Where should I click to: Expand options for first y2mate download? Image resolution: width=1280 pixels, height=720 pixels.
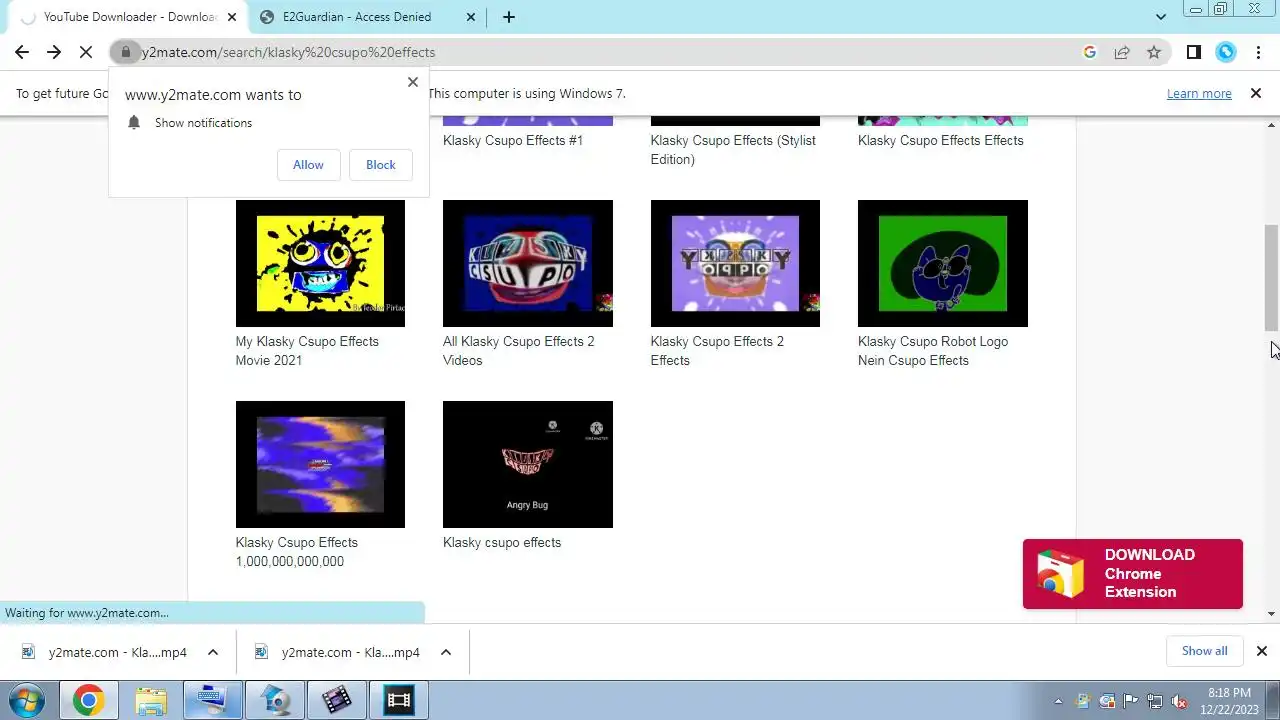coord(213,652)
